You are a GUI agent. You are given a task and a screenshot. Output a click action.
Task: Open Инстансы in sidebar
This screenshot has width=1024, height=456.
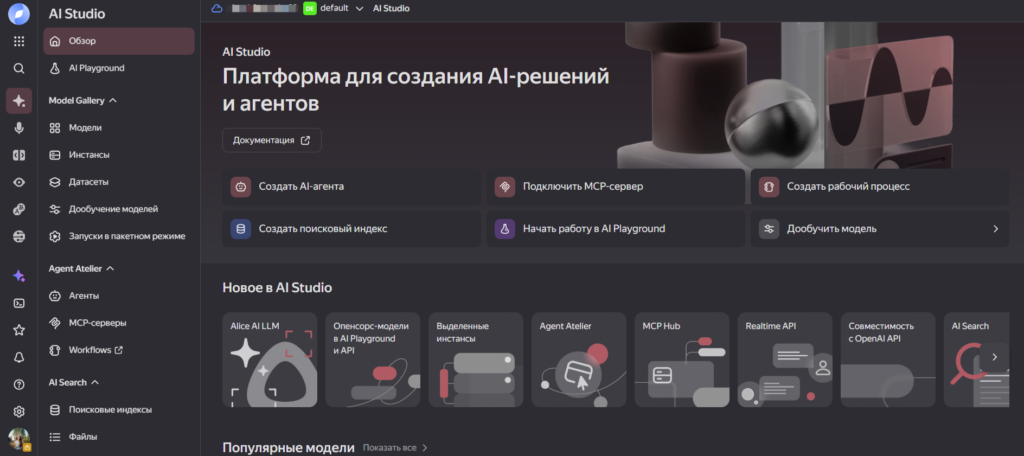click(119, 155)
